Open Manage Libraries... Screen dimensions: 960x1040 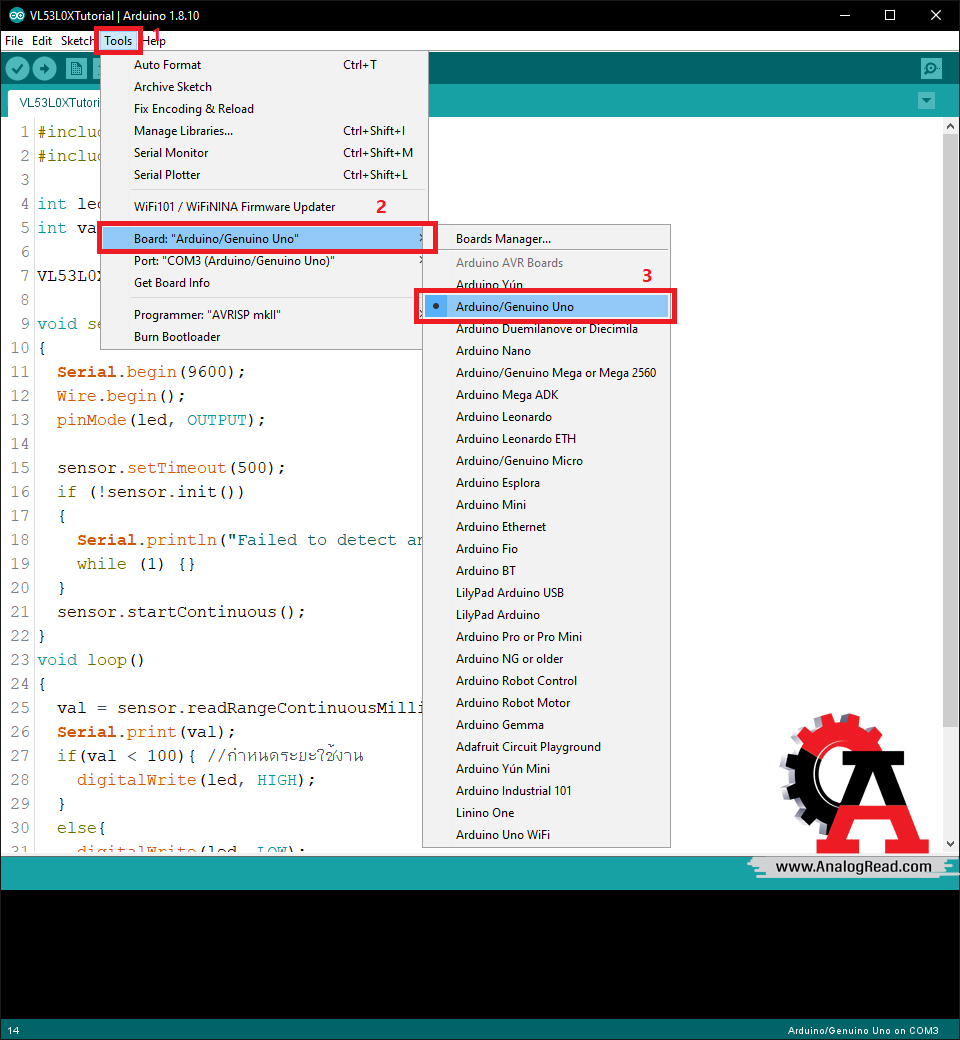(x=264, y=131)
